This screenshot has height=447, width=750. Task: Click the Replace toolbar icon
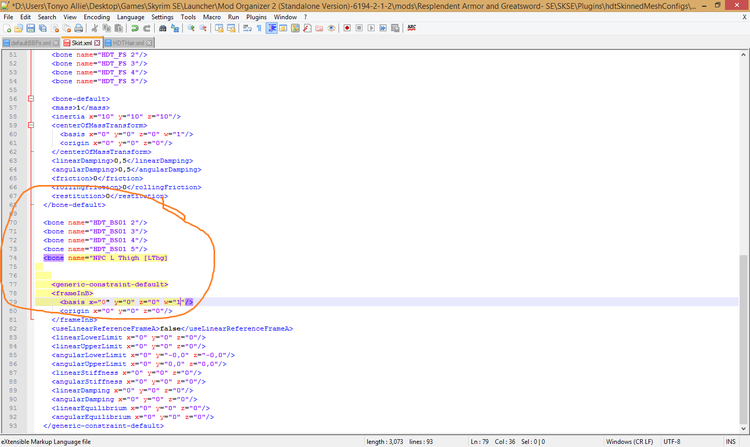point(175,29)
